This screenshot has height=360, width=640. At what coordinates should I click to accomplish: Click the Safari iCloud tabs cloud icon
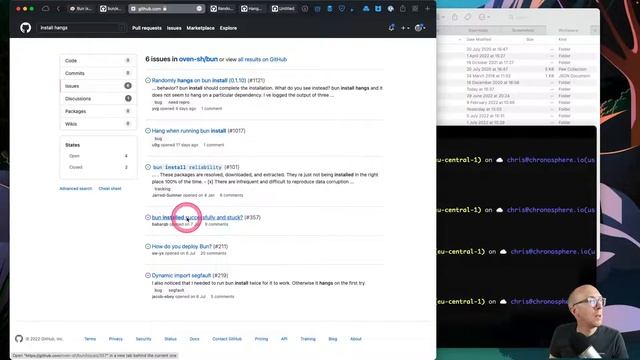(x=46, y=9)
